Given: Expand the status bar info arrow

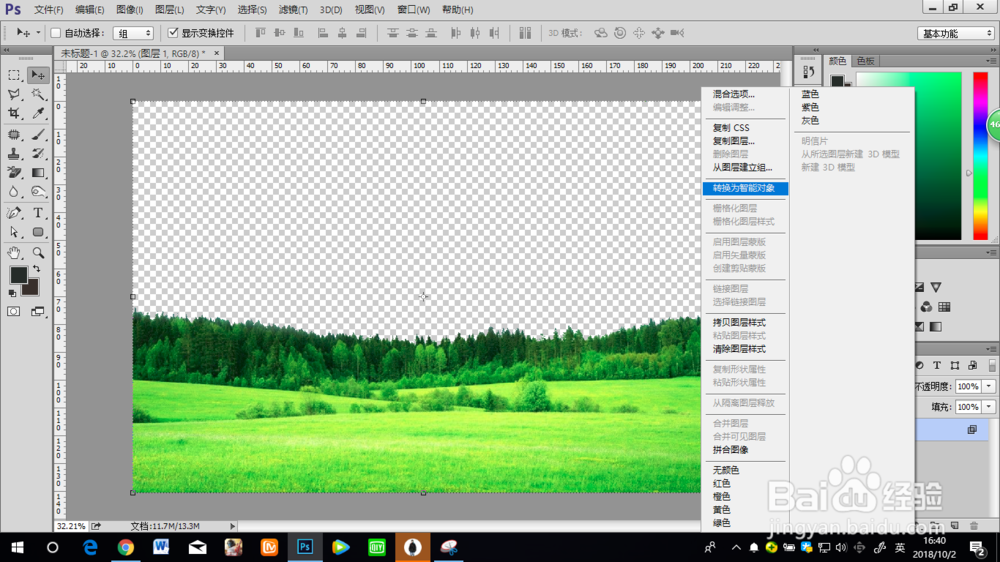Looking at the screenshot, I should [232, 526].
